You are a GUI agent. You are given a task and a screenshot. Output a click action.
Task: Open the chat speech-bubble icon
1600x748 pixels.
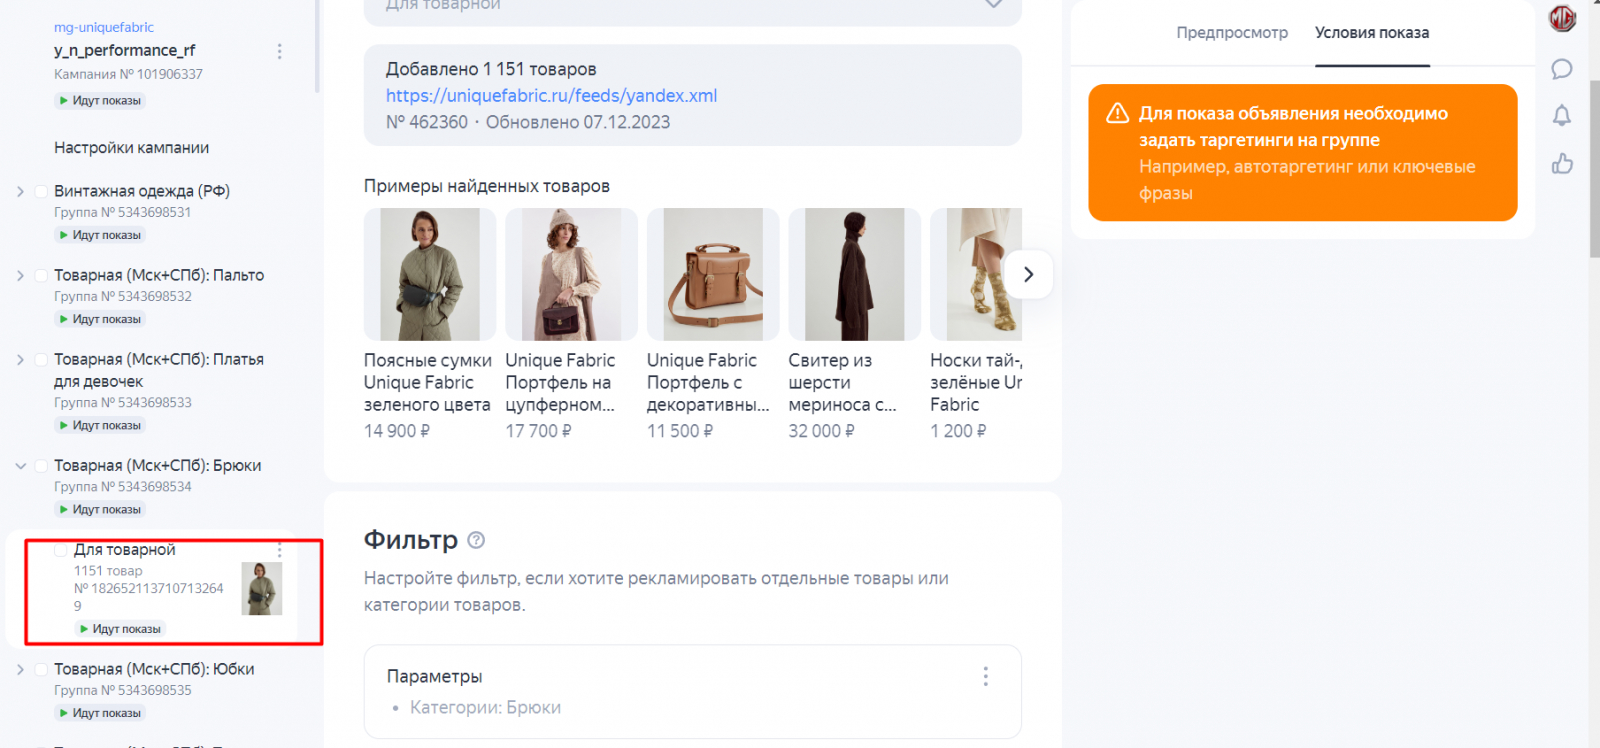tap(1562, 69)
